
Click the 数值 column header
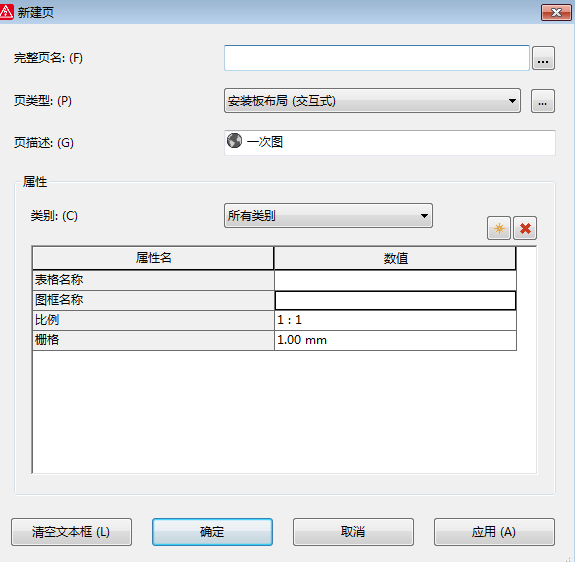[x=395, y=258]
